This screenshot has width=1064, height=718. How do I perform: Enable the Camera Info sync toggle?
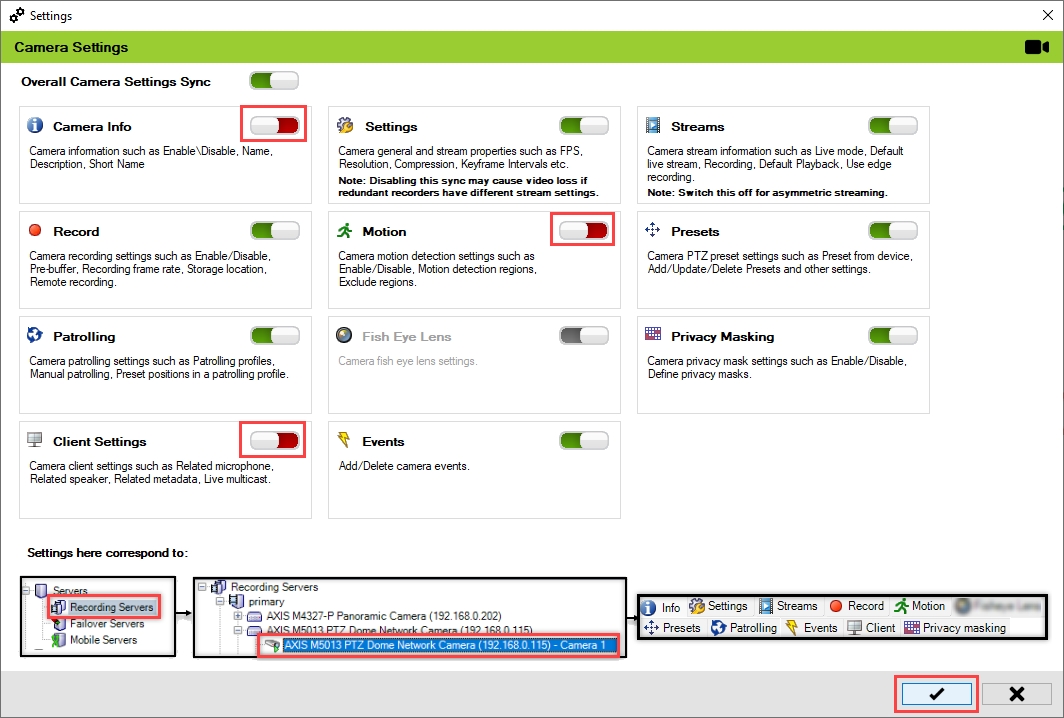[275, 125]
